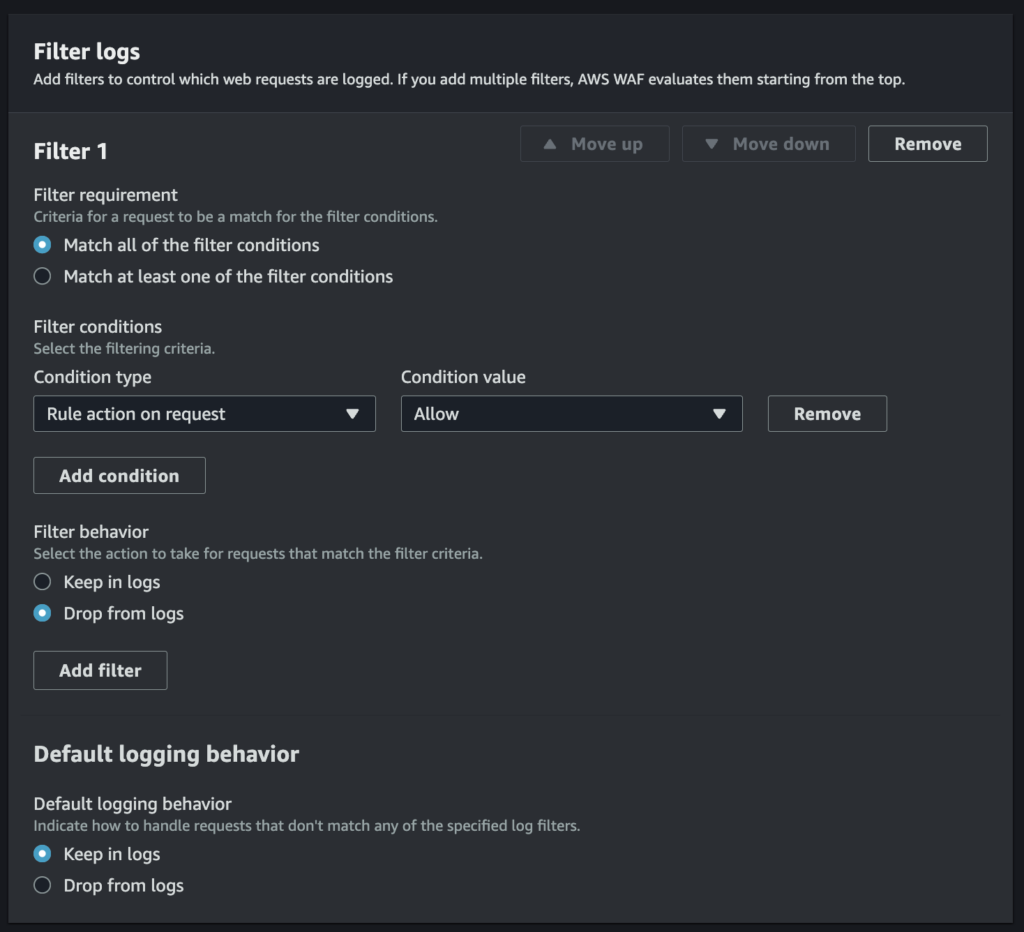The image size is (1024, 932).
Task: Click the 'Rule action on request' text
Action: click(136, 414)
